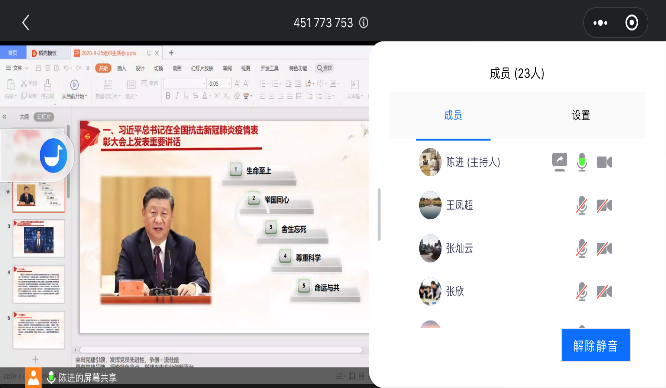Open the 切换 ribbon tab
This screenshot has height=388, width=666.
(158, 68)
